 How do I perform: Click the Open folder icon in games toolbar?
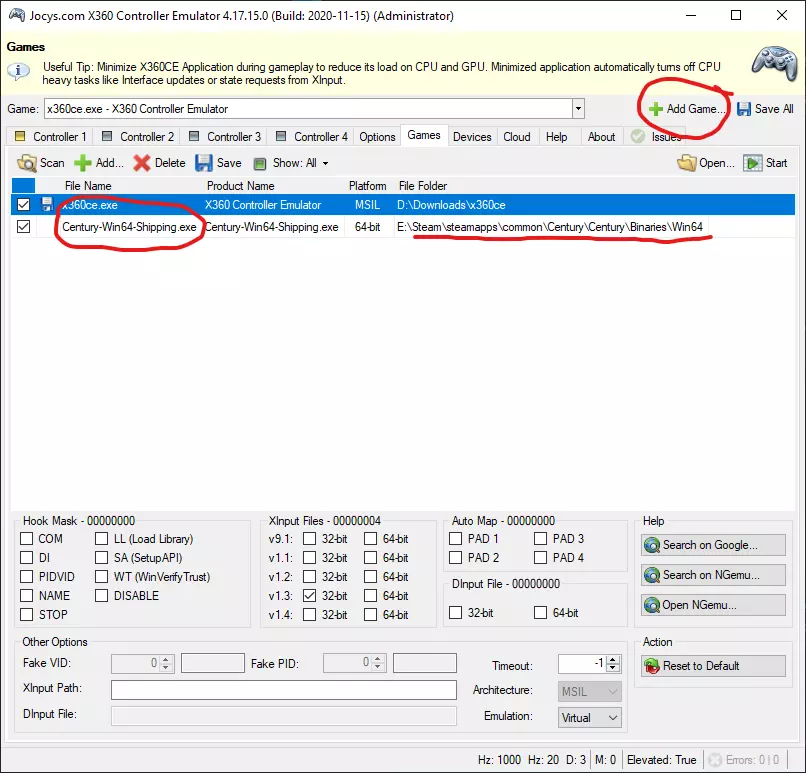(x=687, y=163)
